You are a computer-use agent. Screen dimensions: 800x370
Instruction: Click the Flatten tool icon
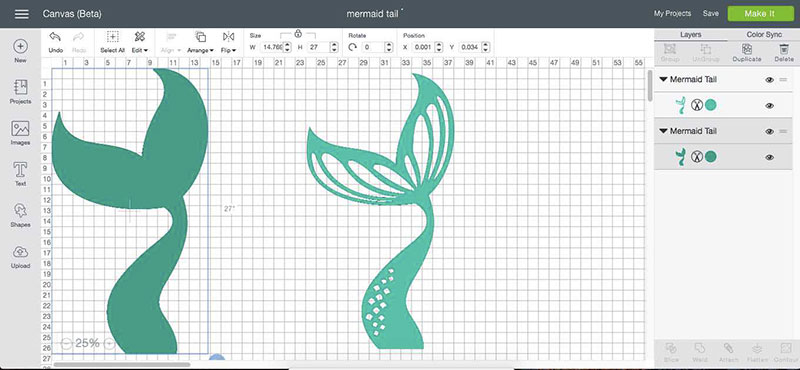pyautogui.click(x=757, y=349)
